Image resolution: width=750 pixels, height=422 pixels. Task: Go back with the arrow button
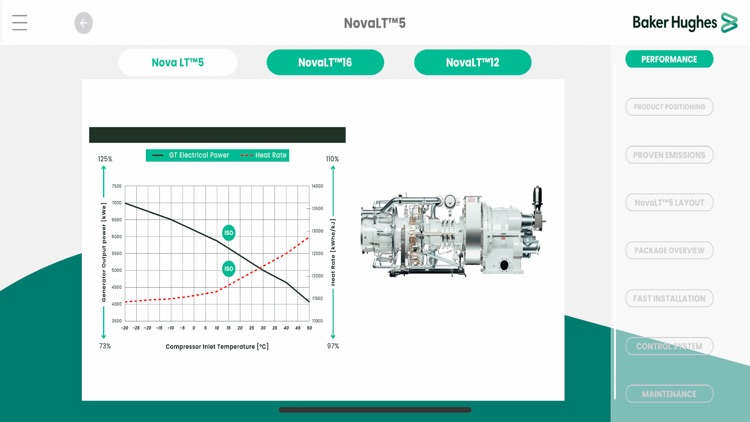(x=84, y=23)
